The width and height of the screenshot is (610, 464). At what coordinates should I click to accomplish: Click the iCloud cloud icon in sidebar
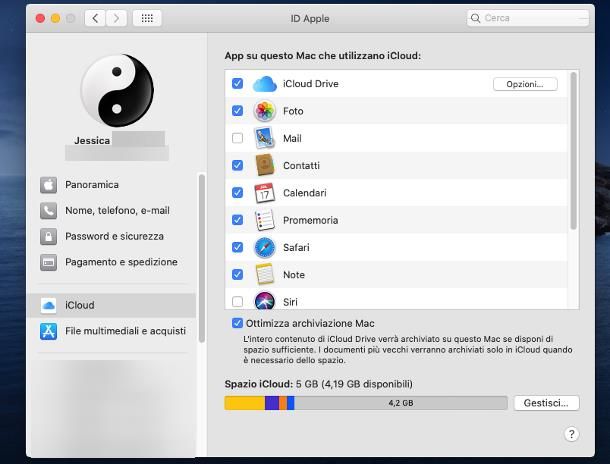pyautogui.click(x=49, y=305)
